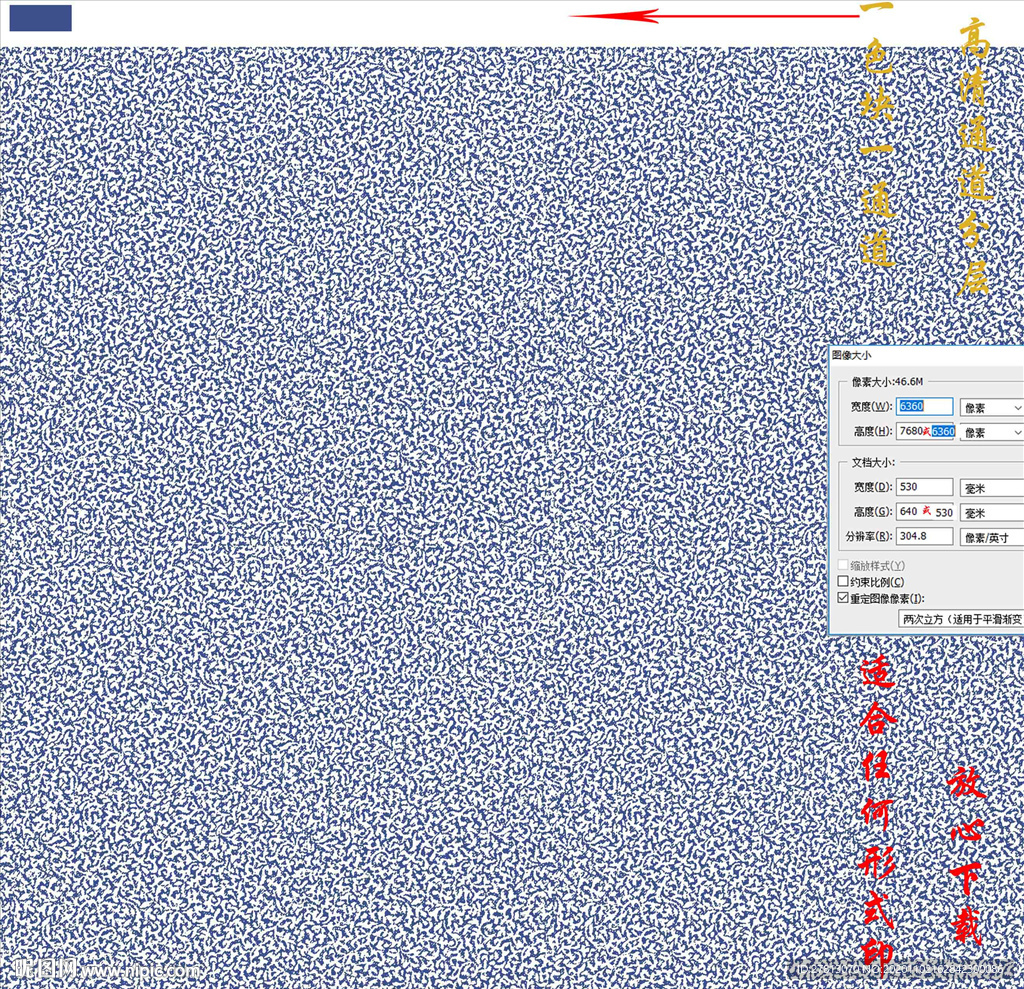Click the pixel width field showing 6360
This screenshot has height=989, width=1024.
point(924,406)
